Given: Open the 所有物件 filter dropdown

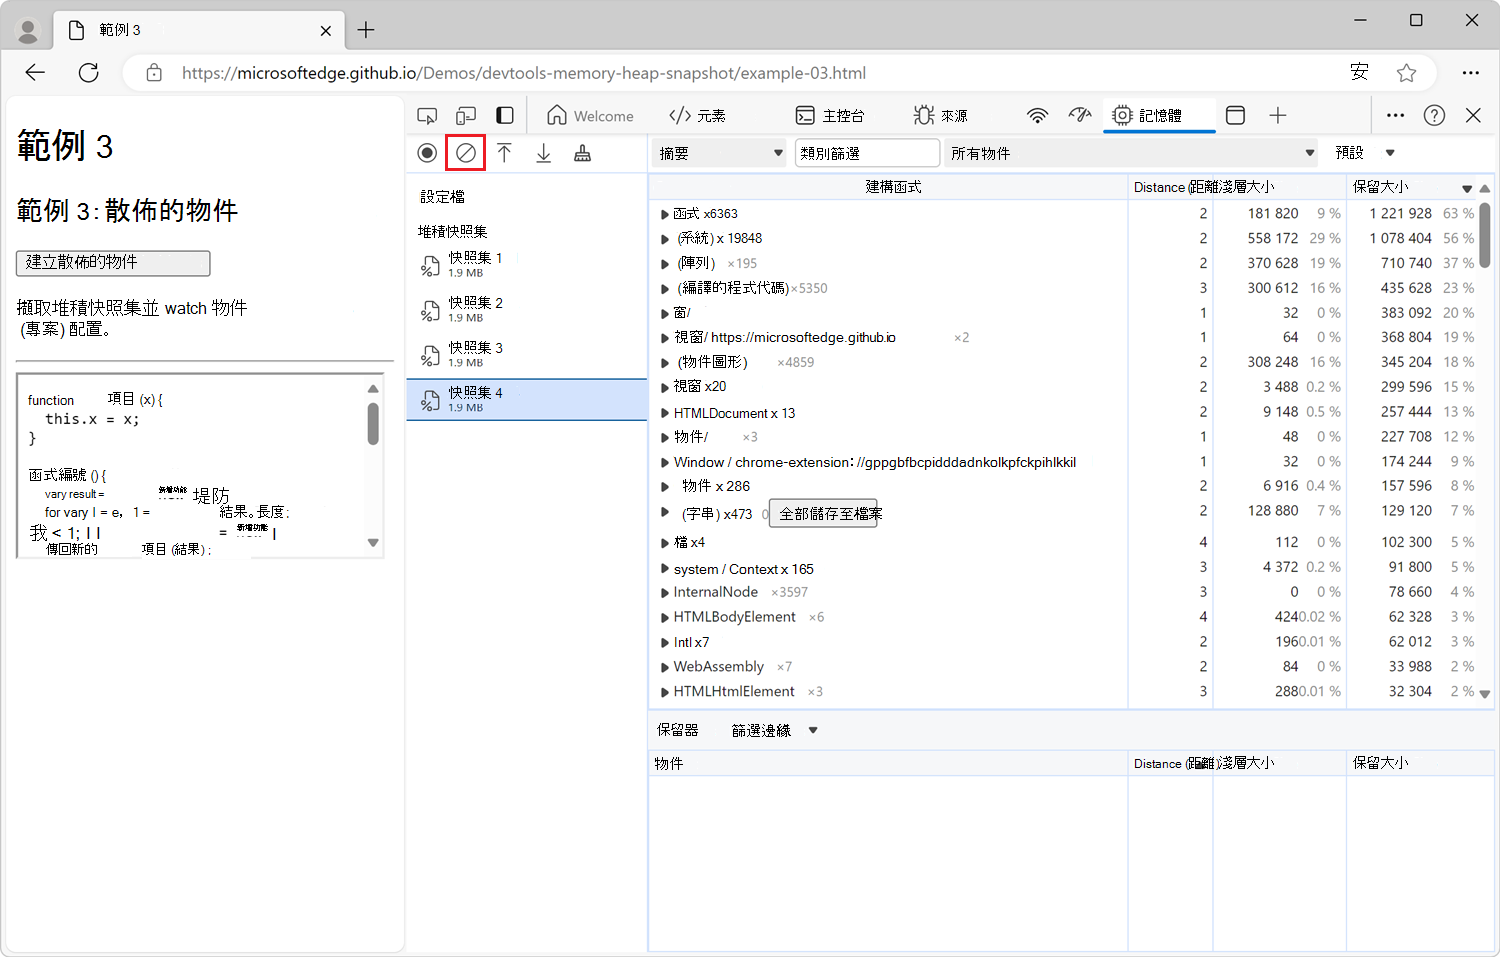Looking at the screenshot, I should point(1132,153).
